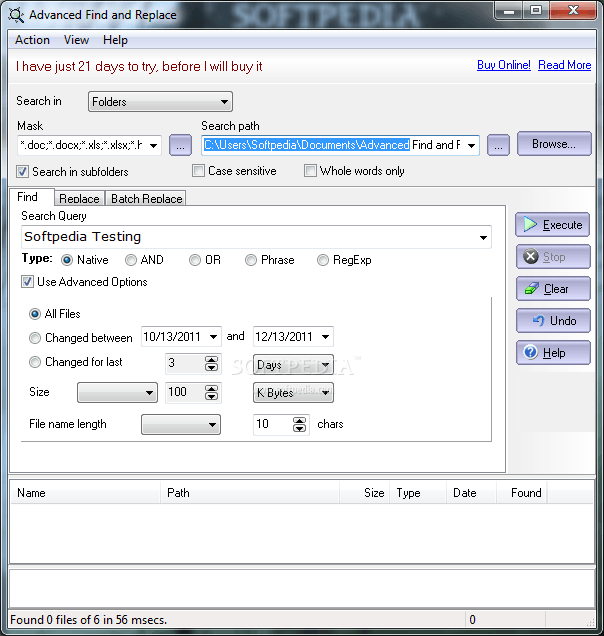Screen dimensions: 604x636
Task: Click the app icon in the title bar
Action: 15,15
